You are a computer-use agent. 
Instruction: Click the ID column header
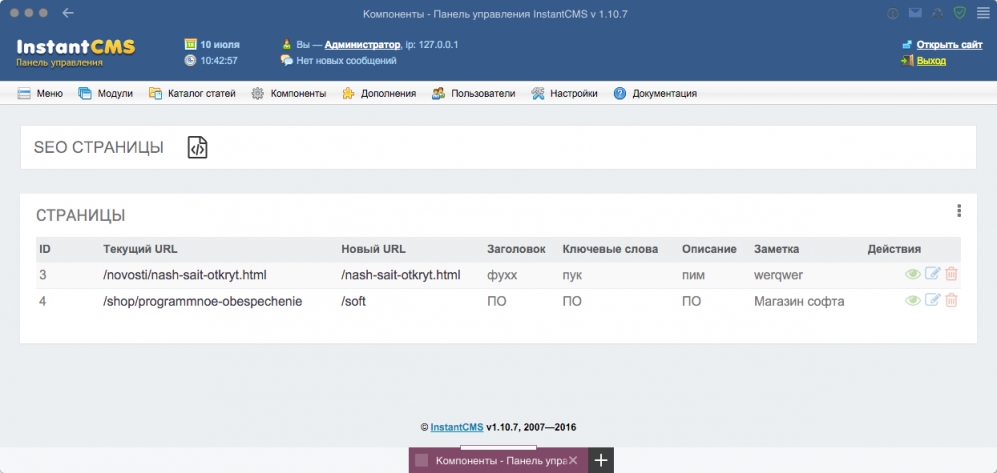coord(45,249)
